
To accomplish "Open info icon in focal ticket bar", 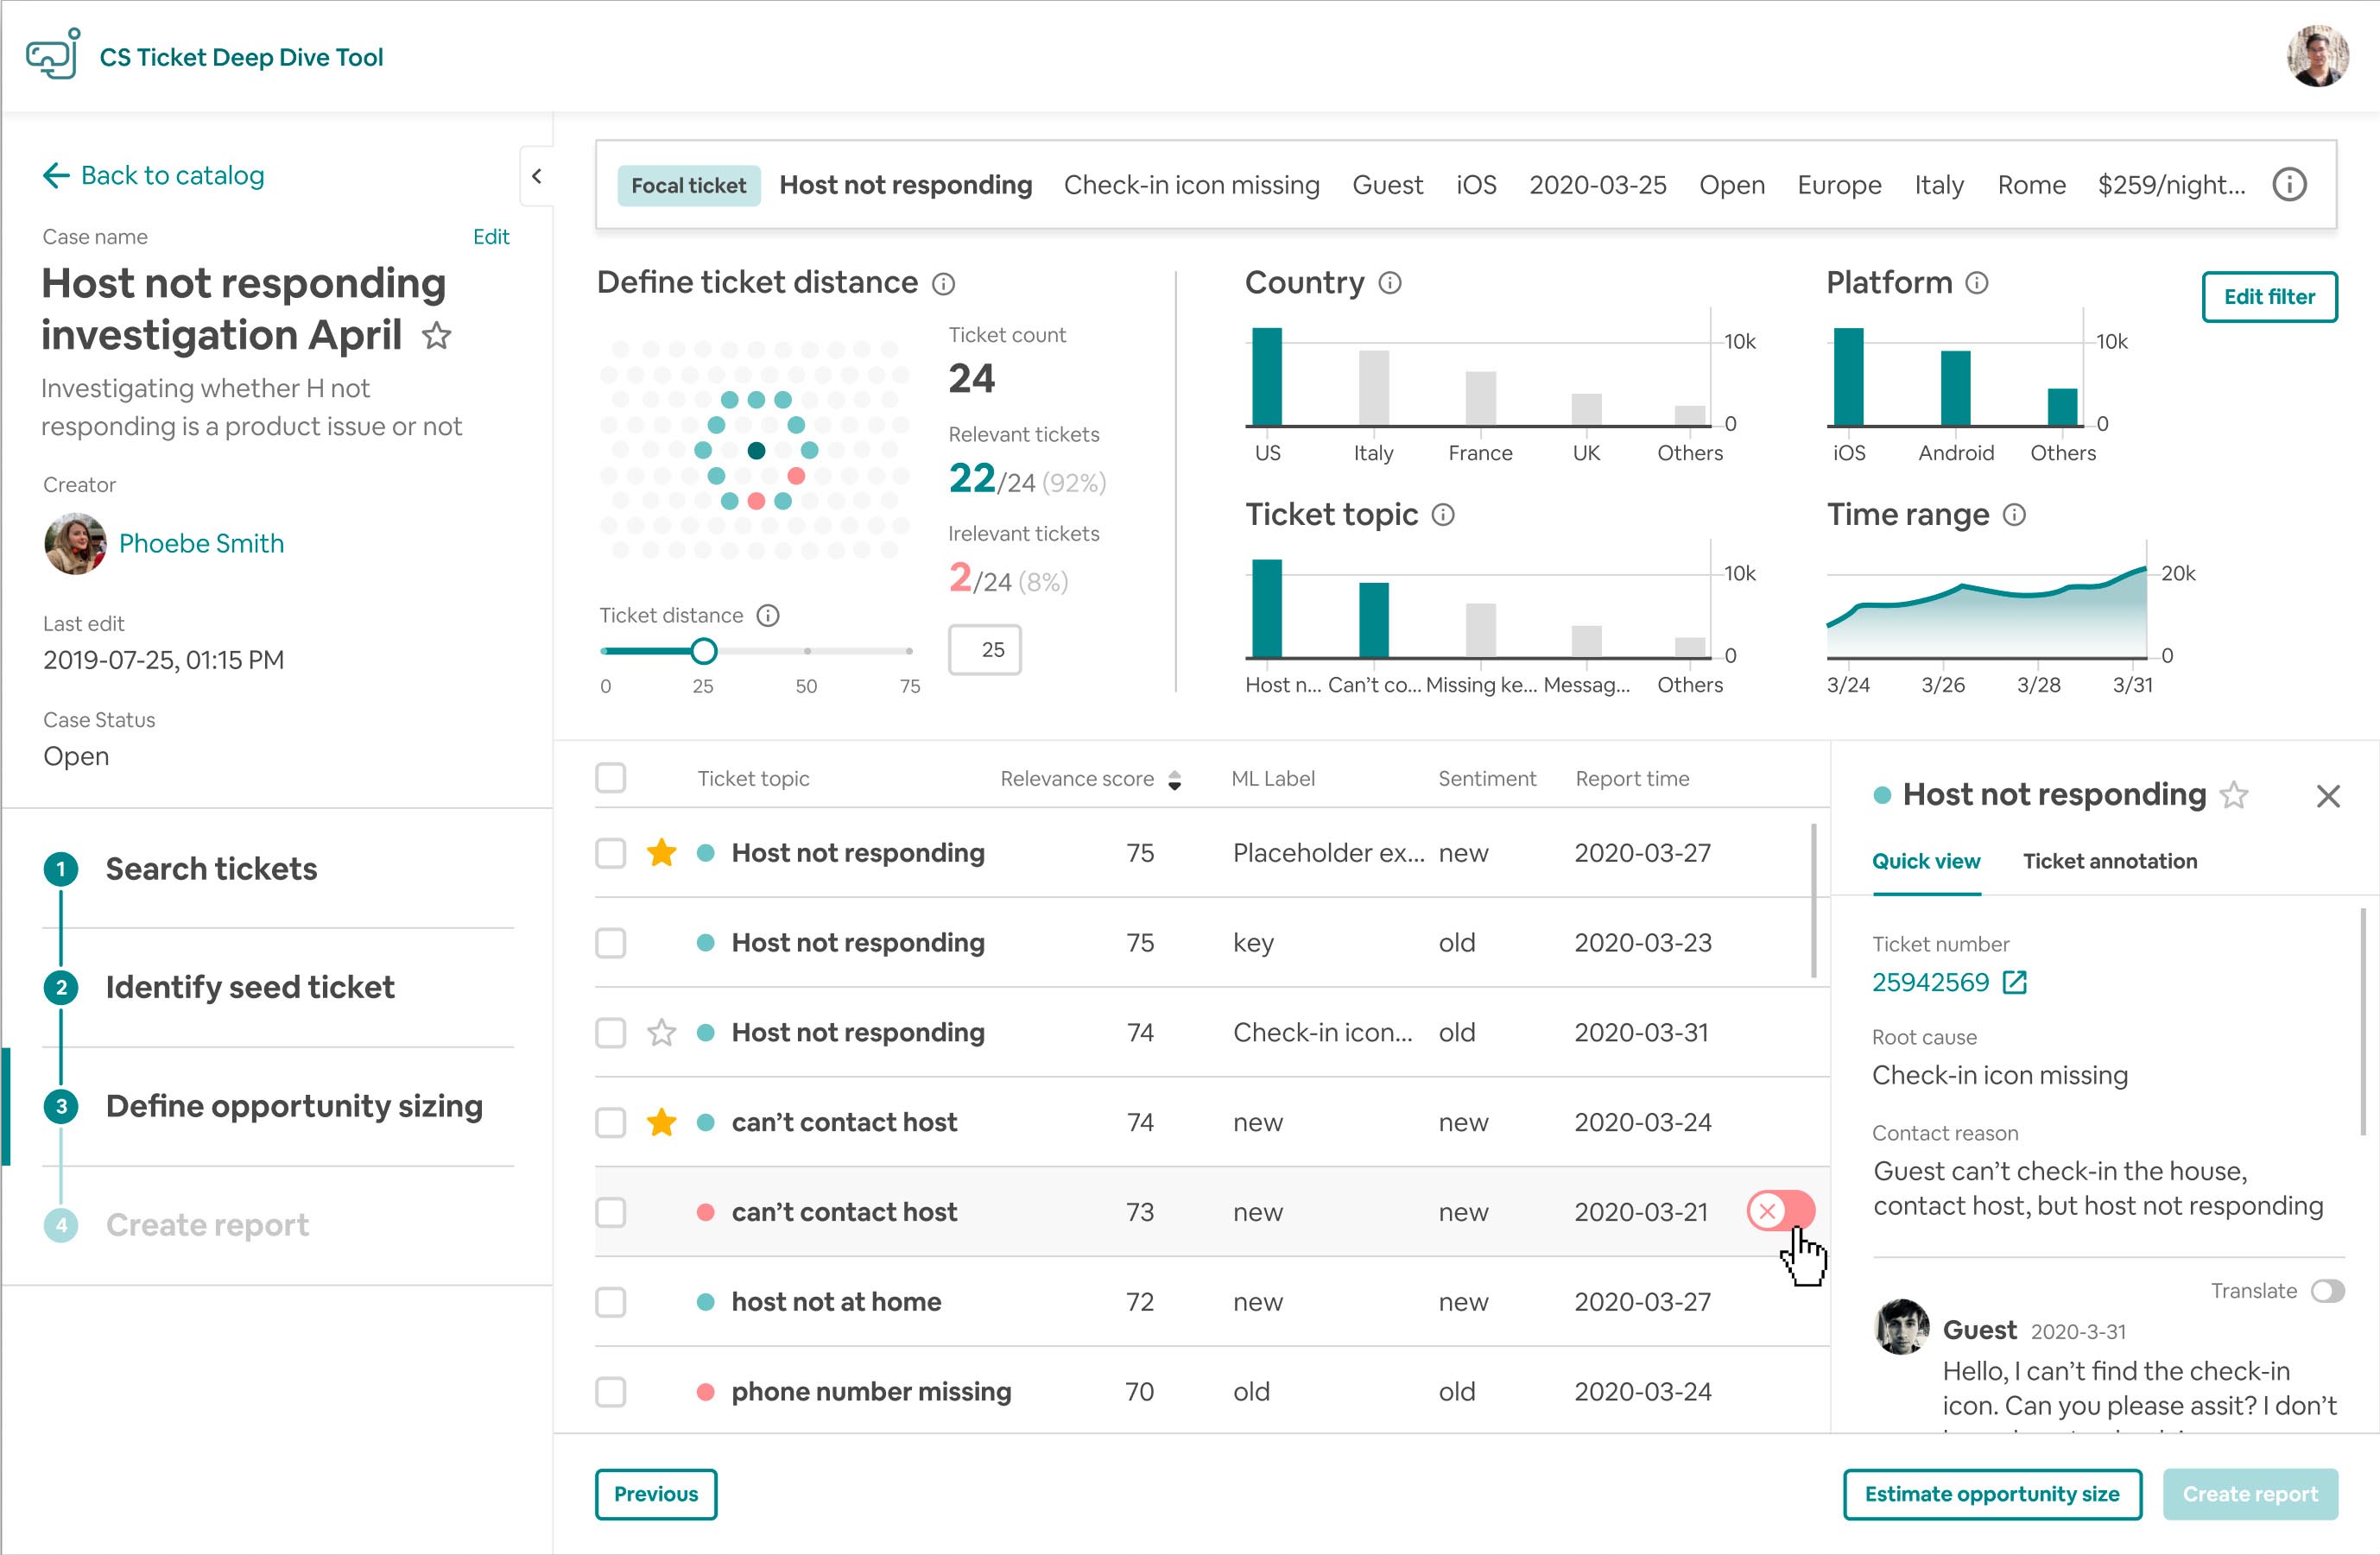I will click(2289, 185).
